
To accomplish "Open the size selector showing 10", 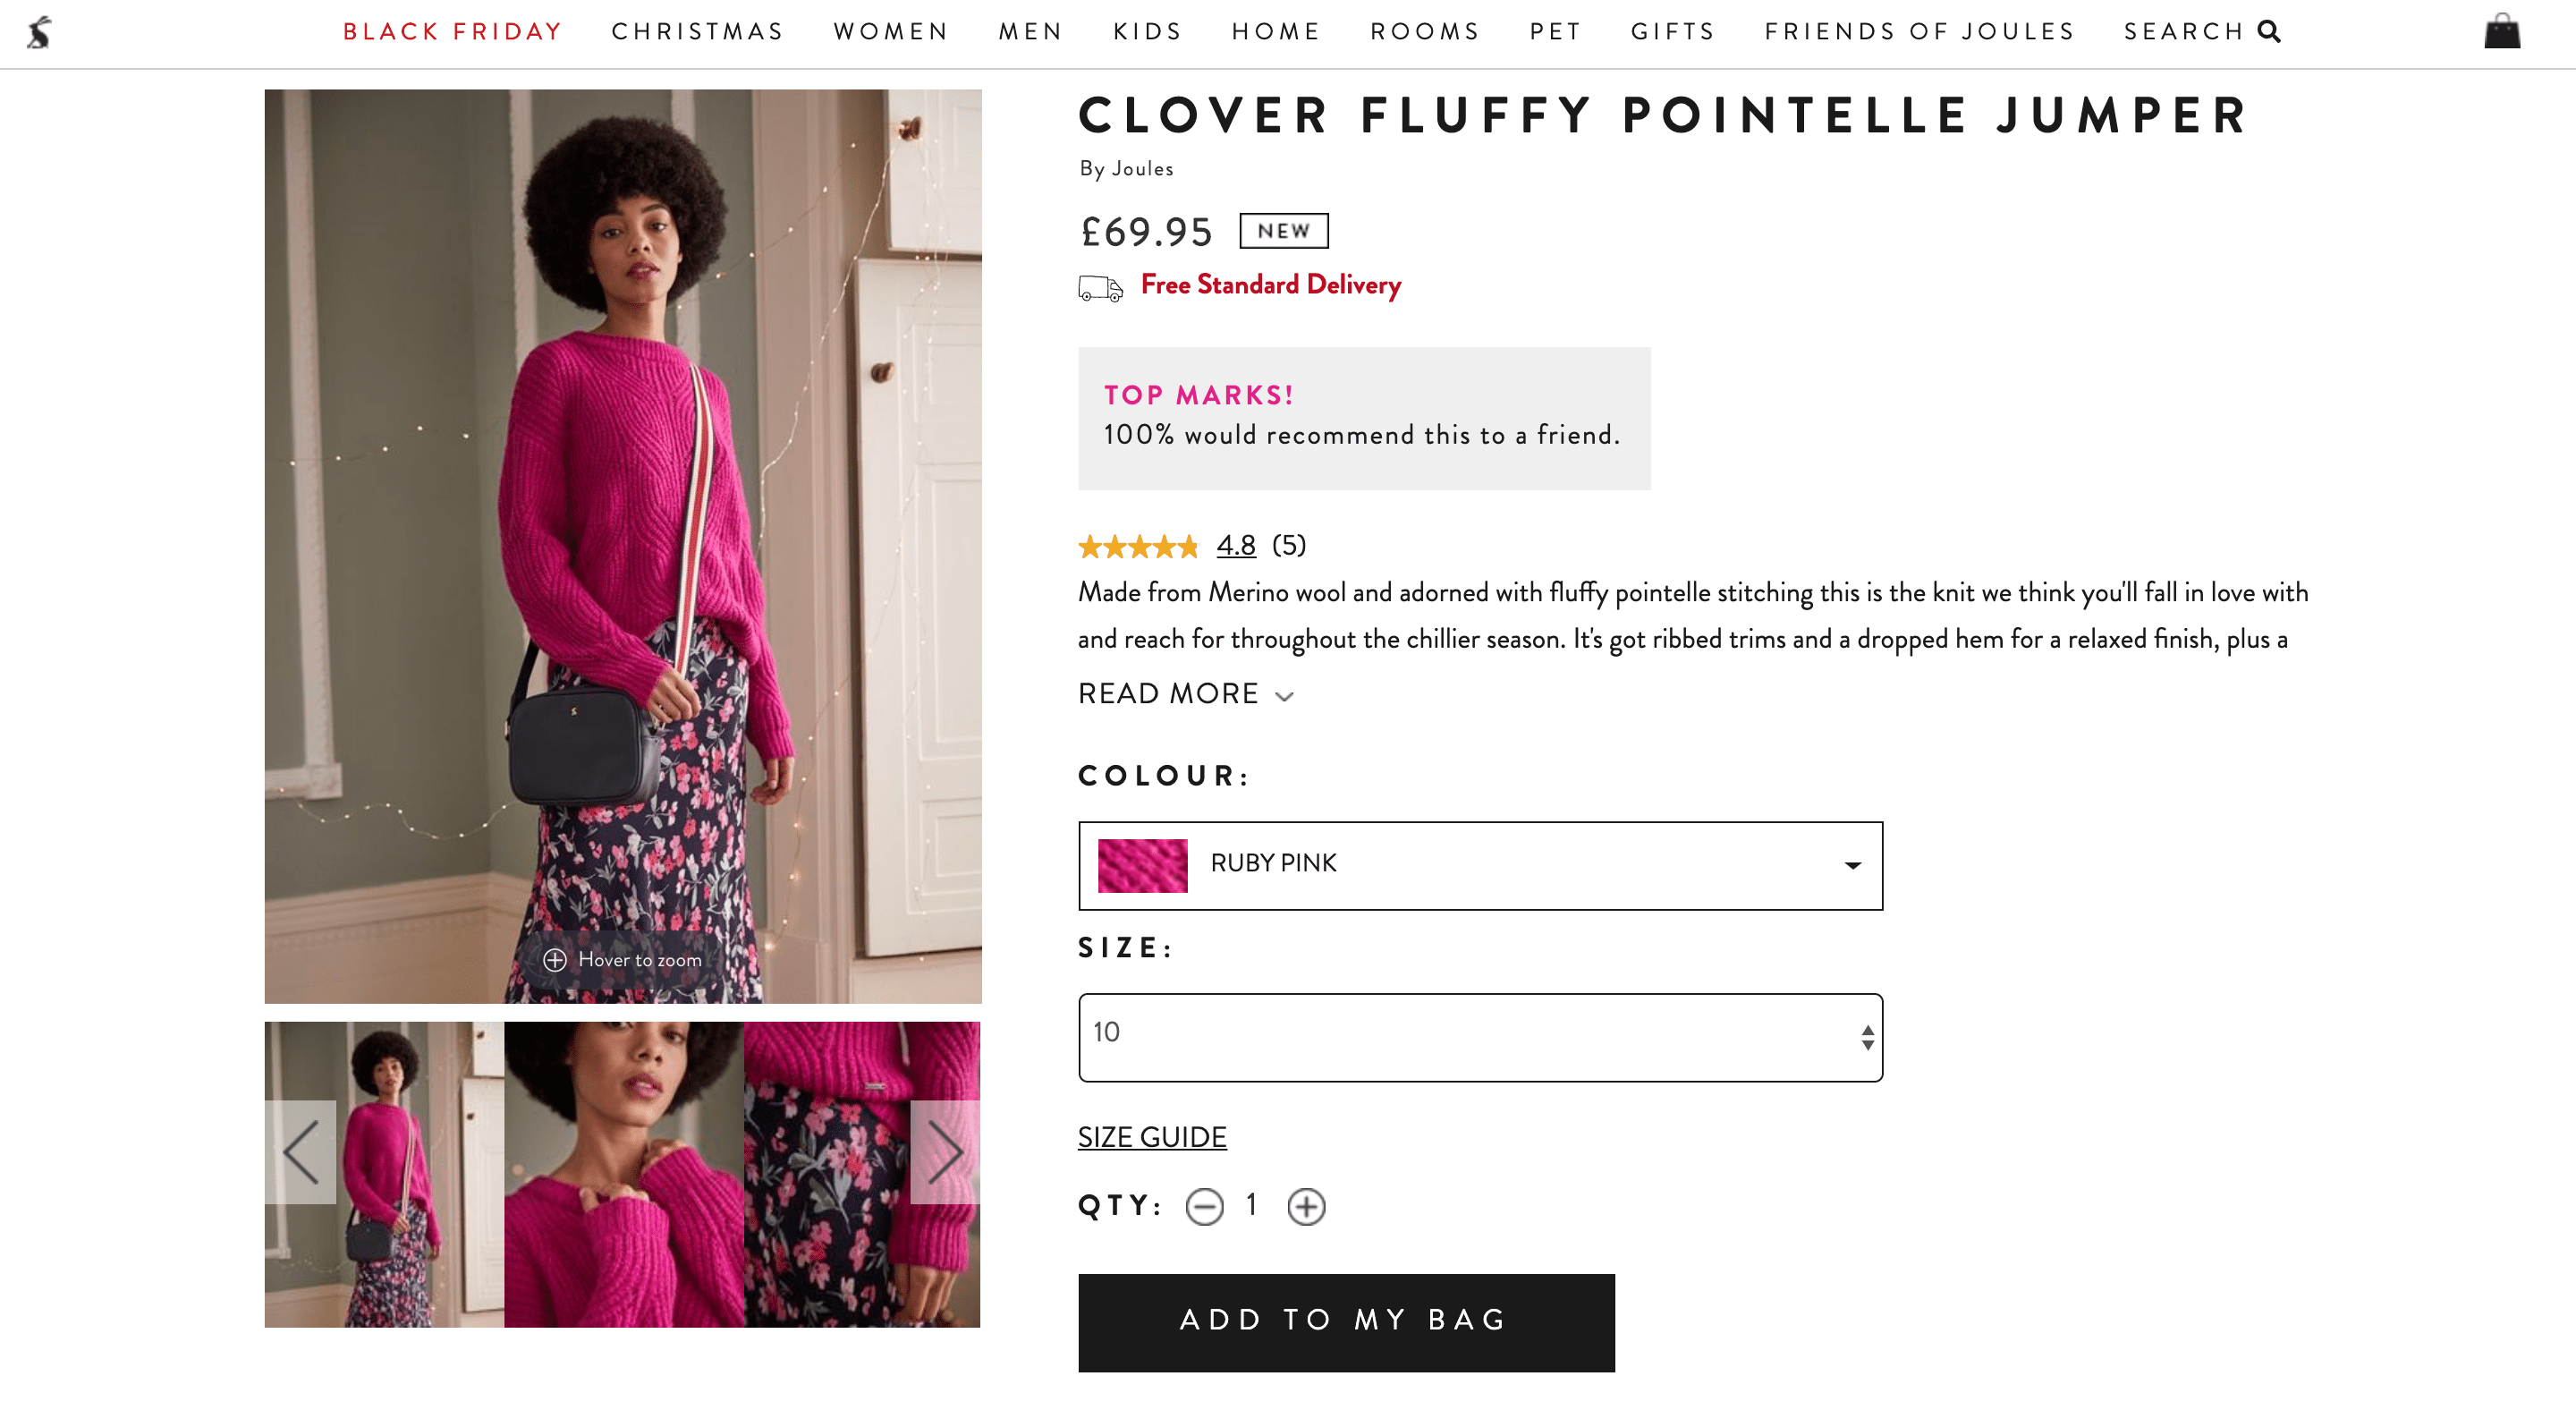I will [x=1480, y=1037].
